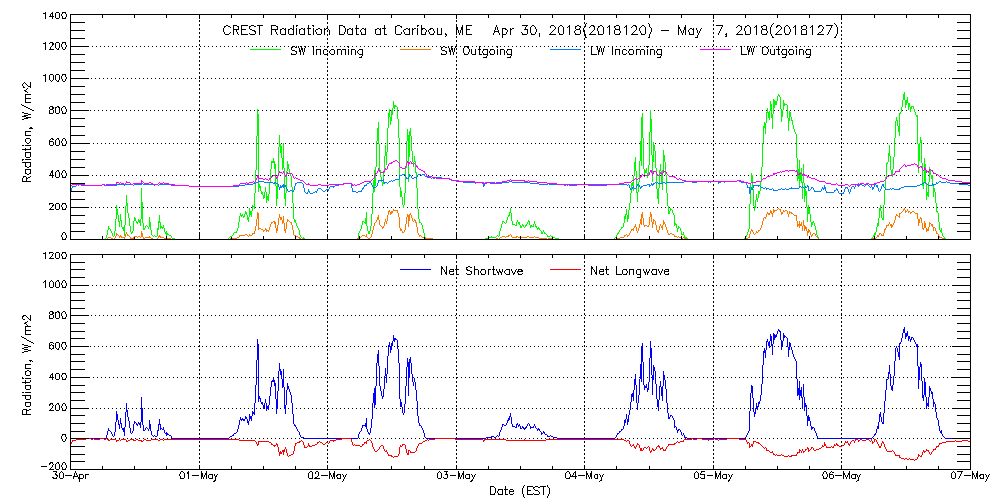
Task: Click the Date (EST) axis title
Action: pyautogui.click(x=521, y=491)
